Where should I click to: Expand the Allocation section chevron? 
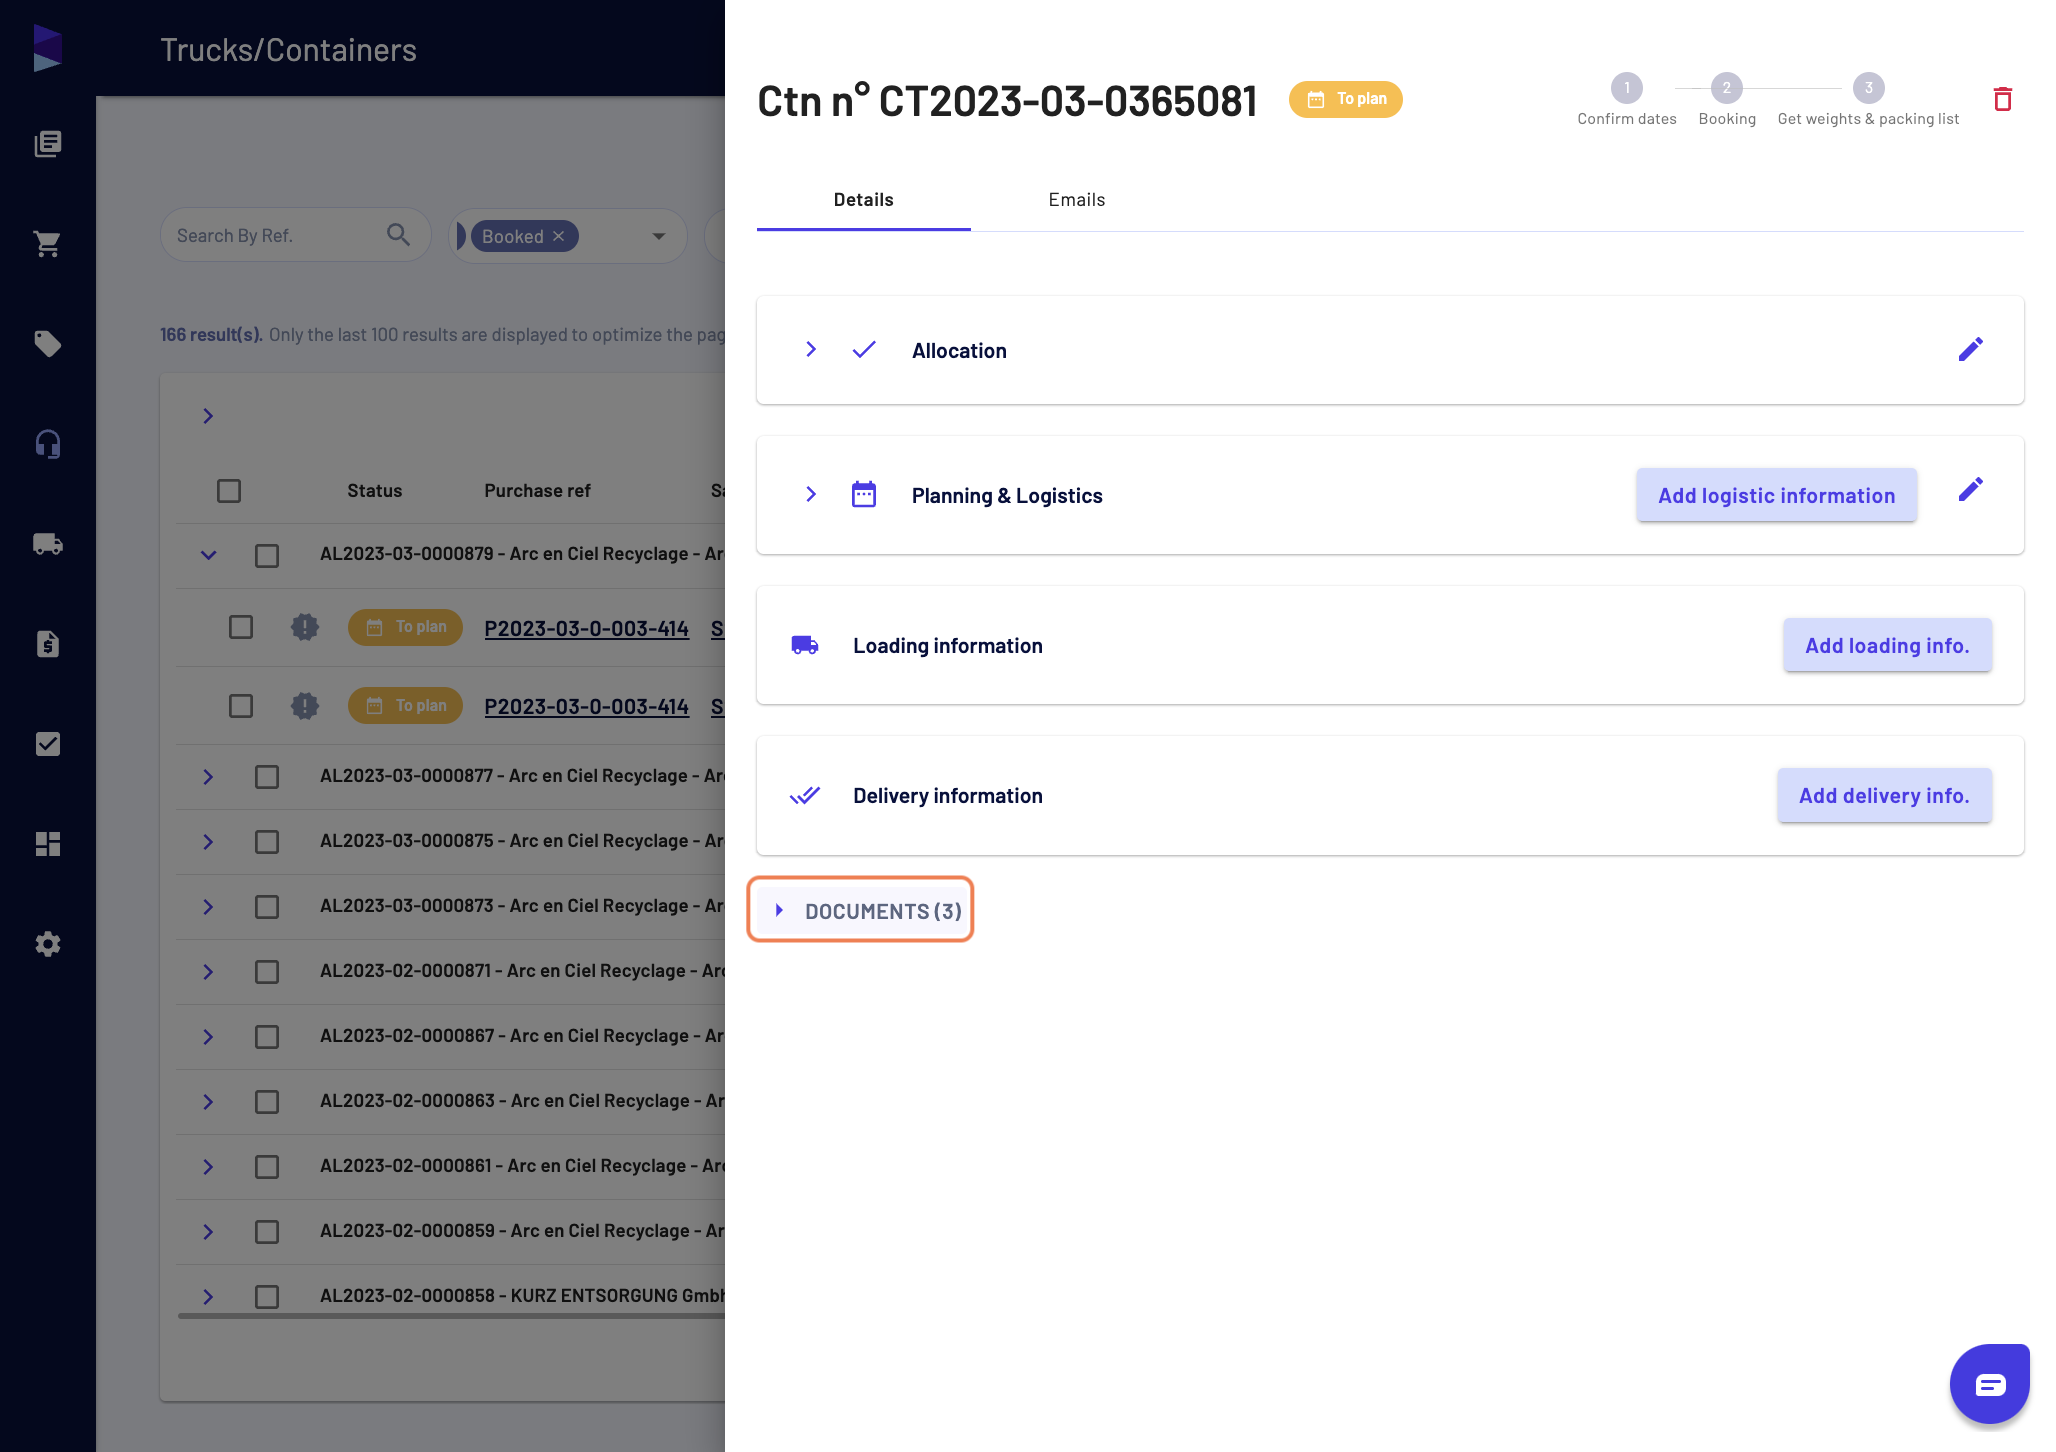(811, 349)
